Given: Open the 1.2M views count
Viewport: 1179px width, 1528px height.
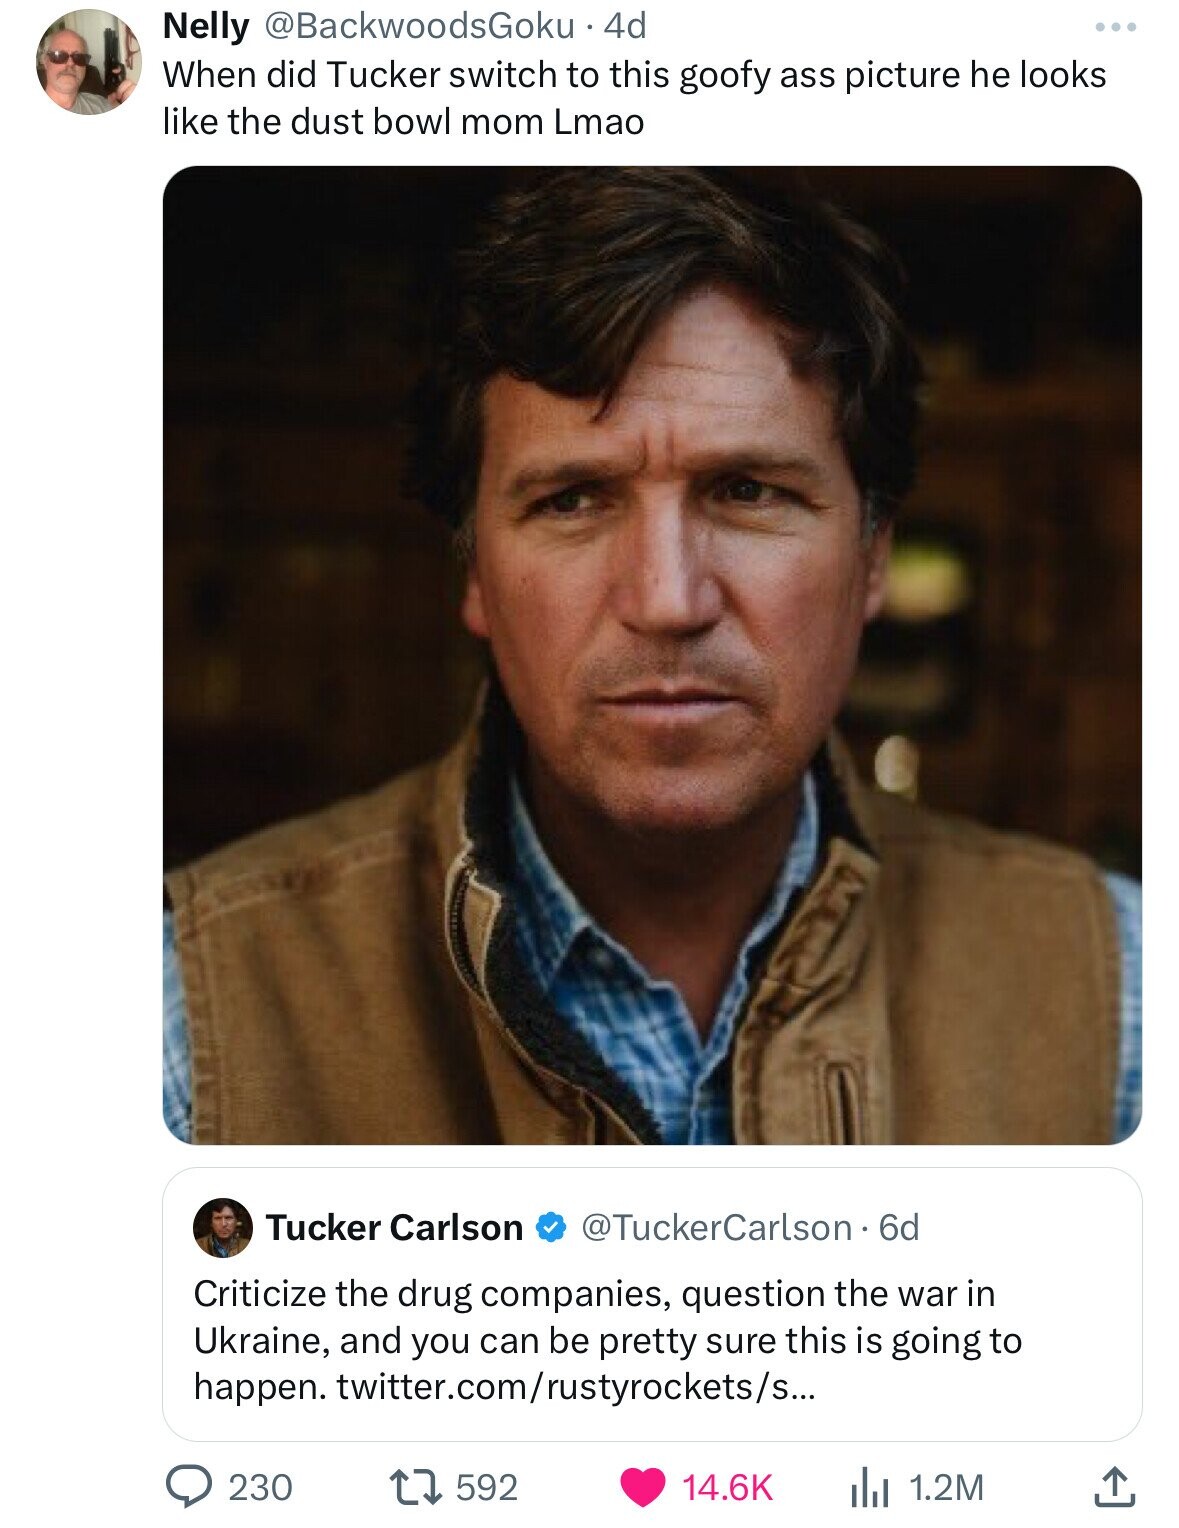Looking at the screenshot, I should pos(946,1487).
